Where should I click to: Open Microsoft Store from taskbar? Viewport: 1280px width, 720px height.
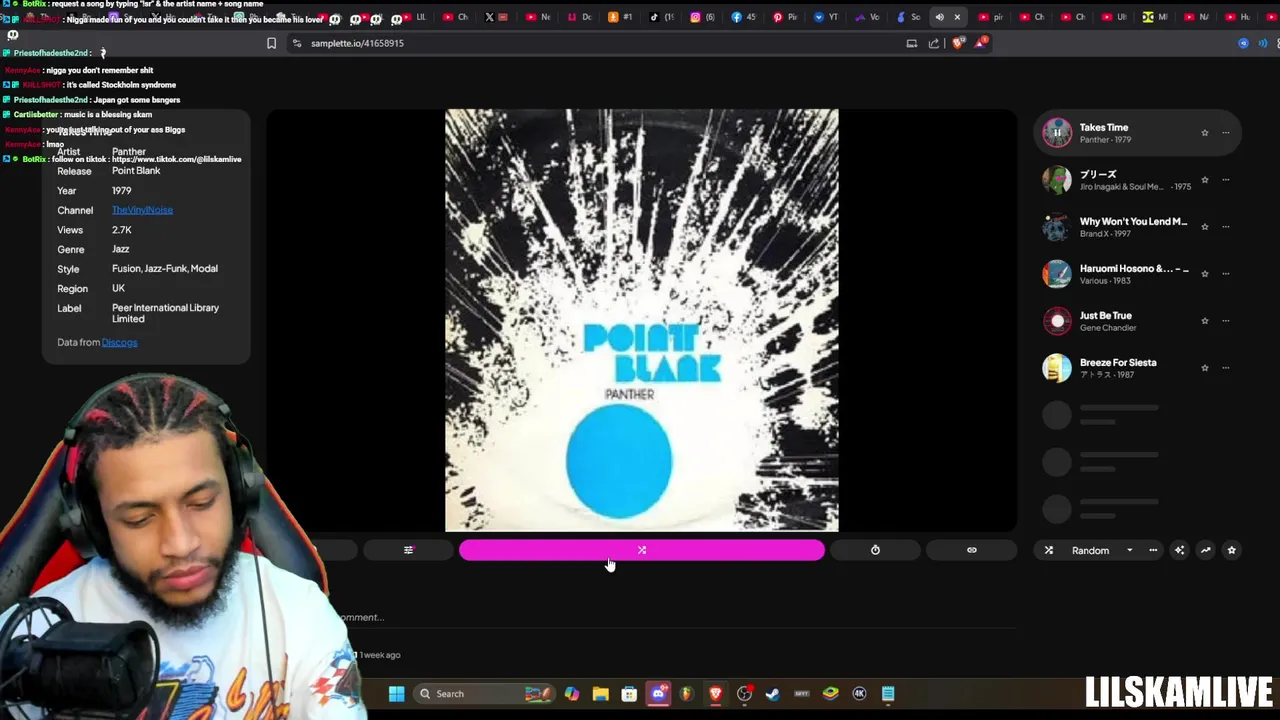click(629, 694)
